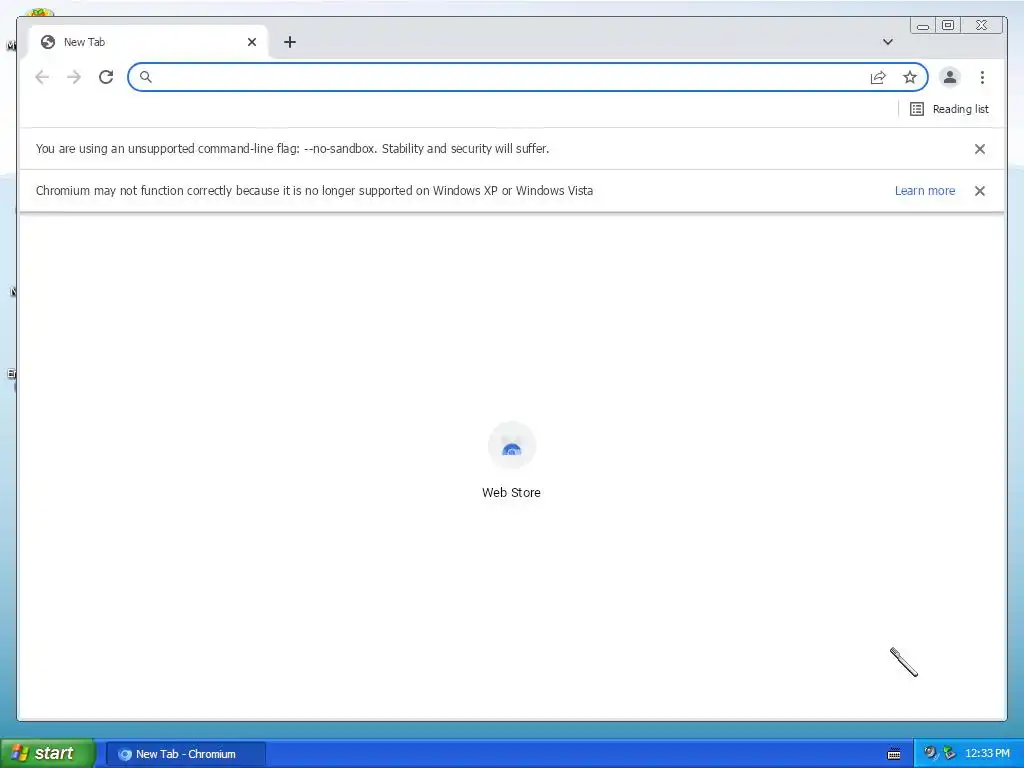Open the Windows start menu
The height and width of the screenshot is (768, 1024).
click(47, 753)
